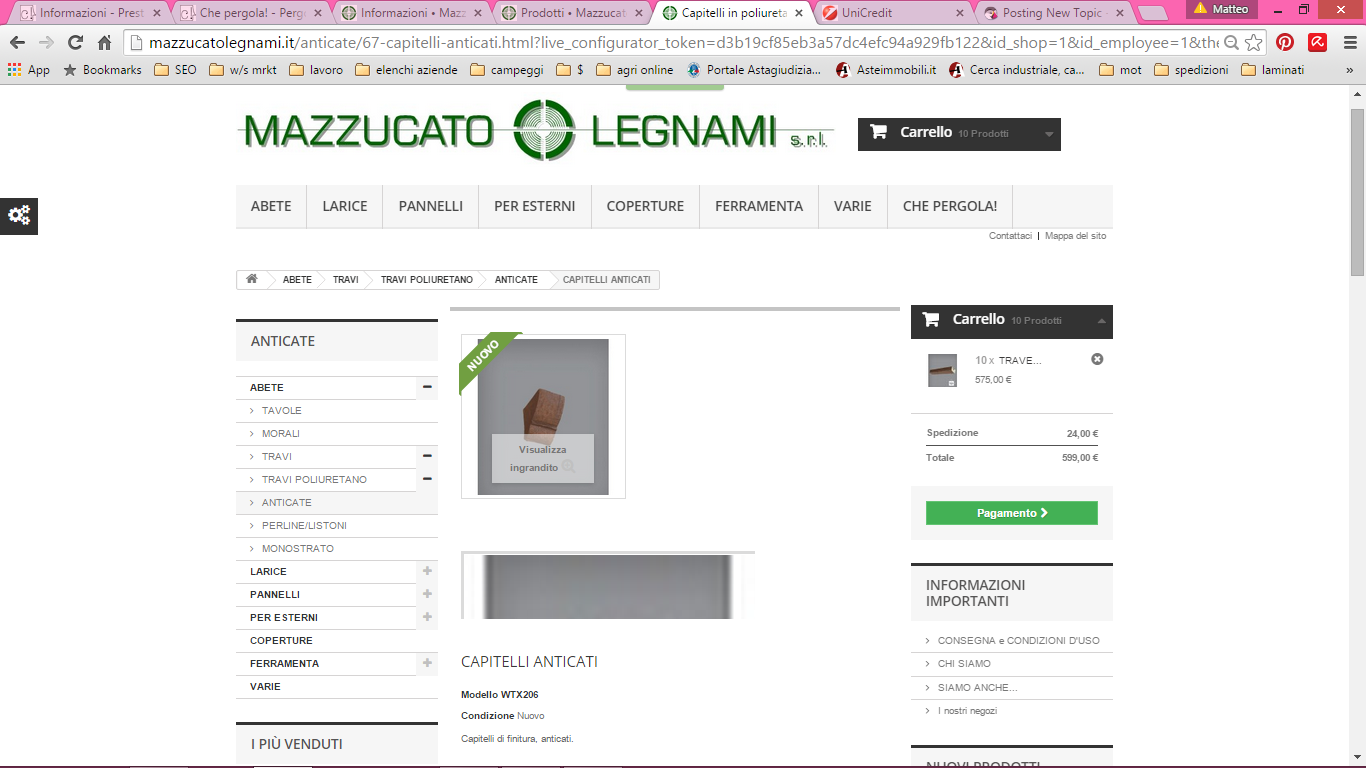This screenshot has width=1366, height=768.
Task: Open the header Carrello dropdown arrow
Action: click(x=1048, y=134)
